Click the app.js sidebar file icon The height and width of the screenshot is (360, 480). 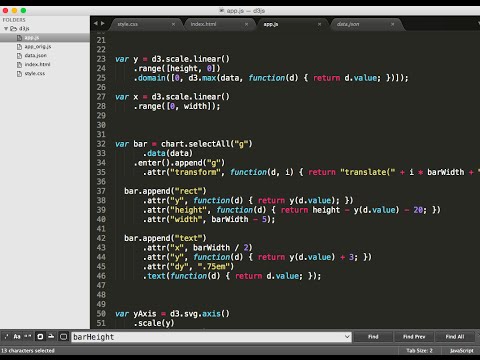click(x=19, y=38)
